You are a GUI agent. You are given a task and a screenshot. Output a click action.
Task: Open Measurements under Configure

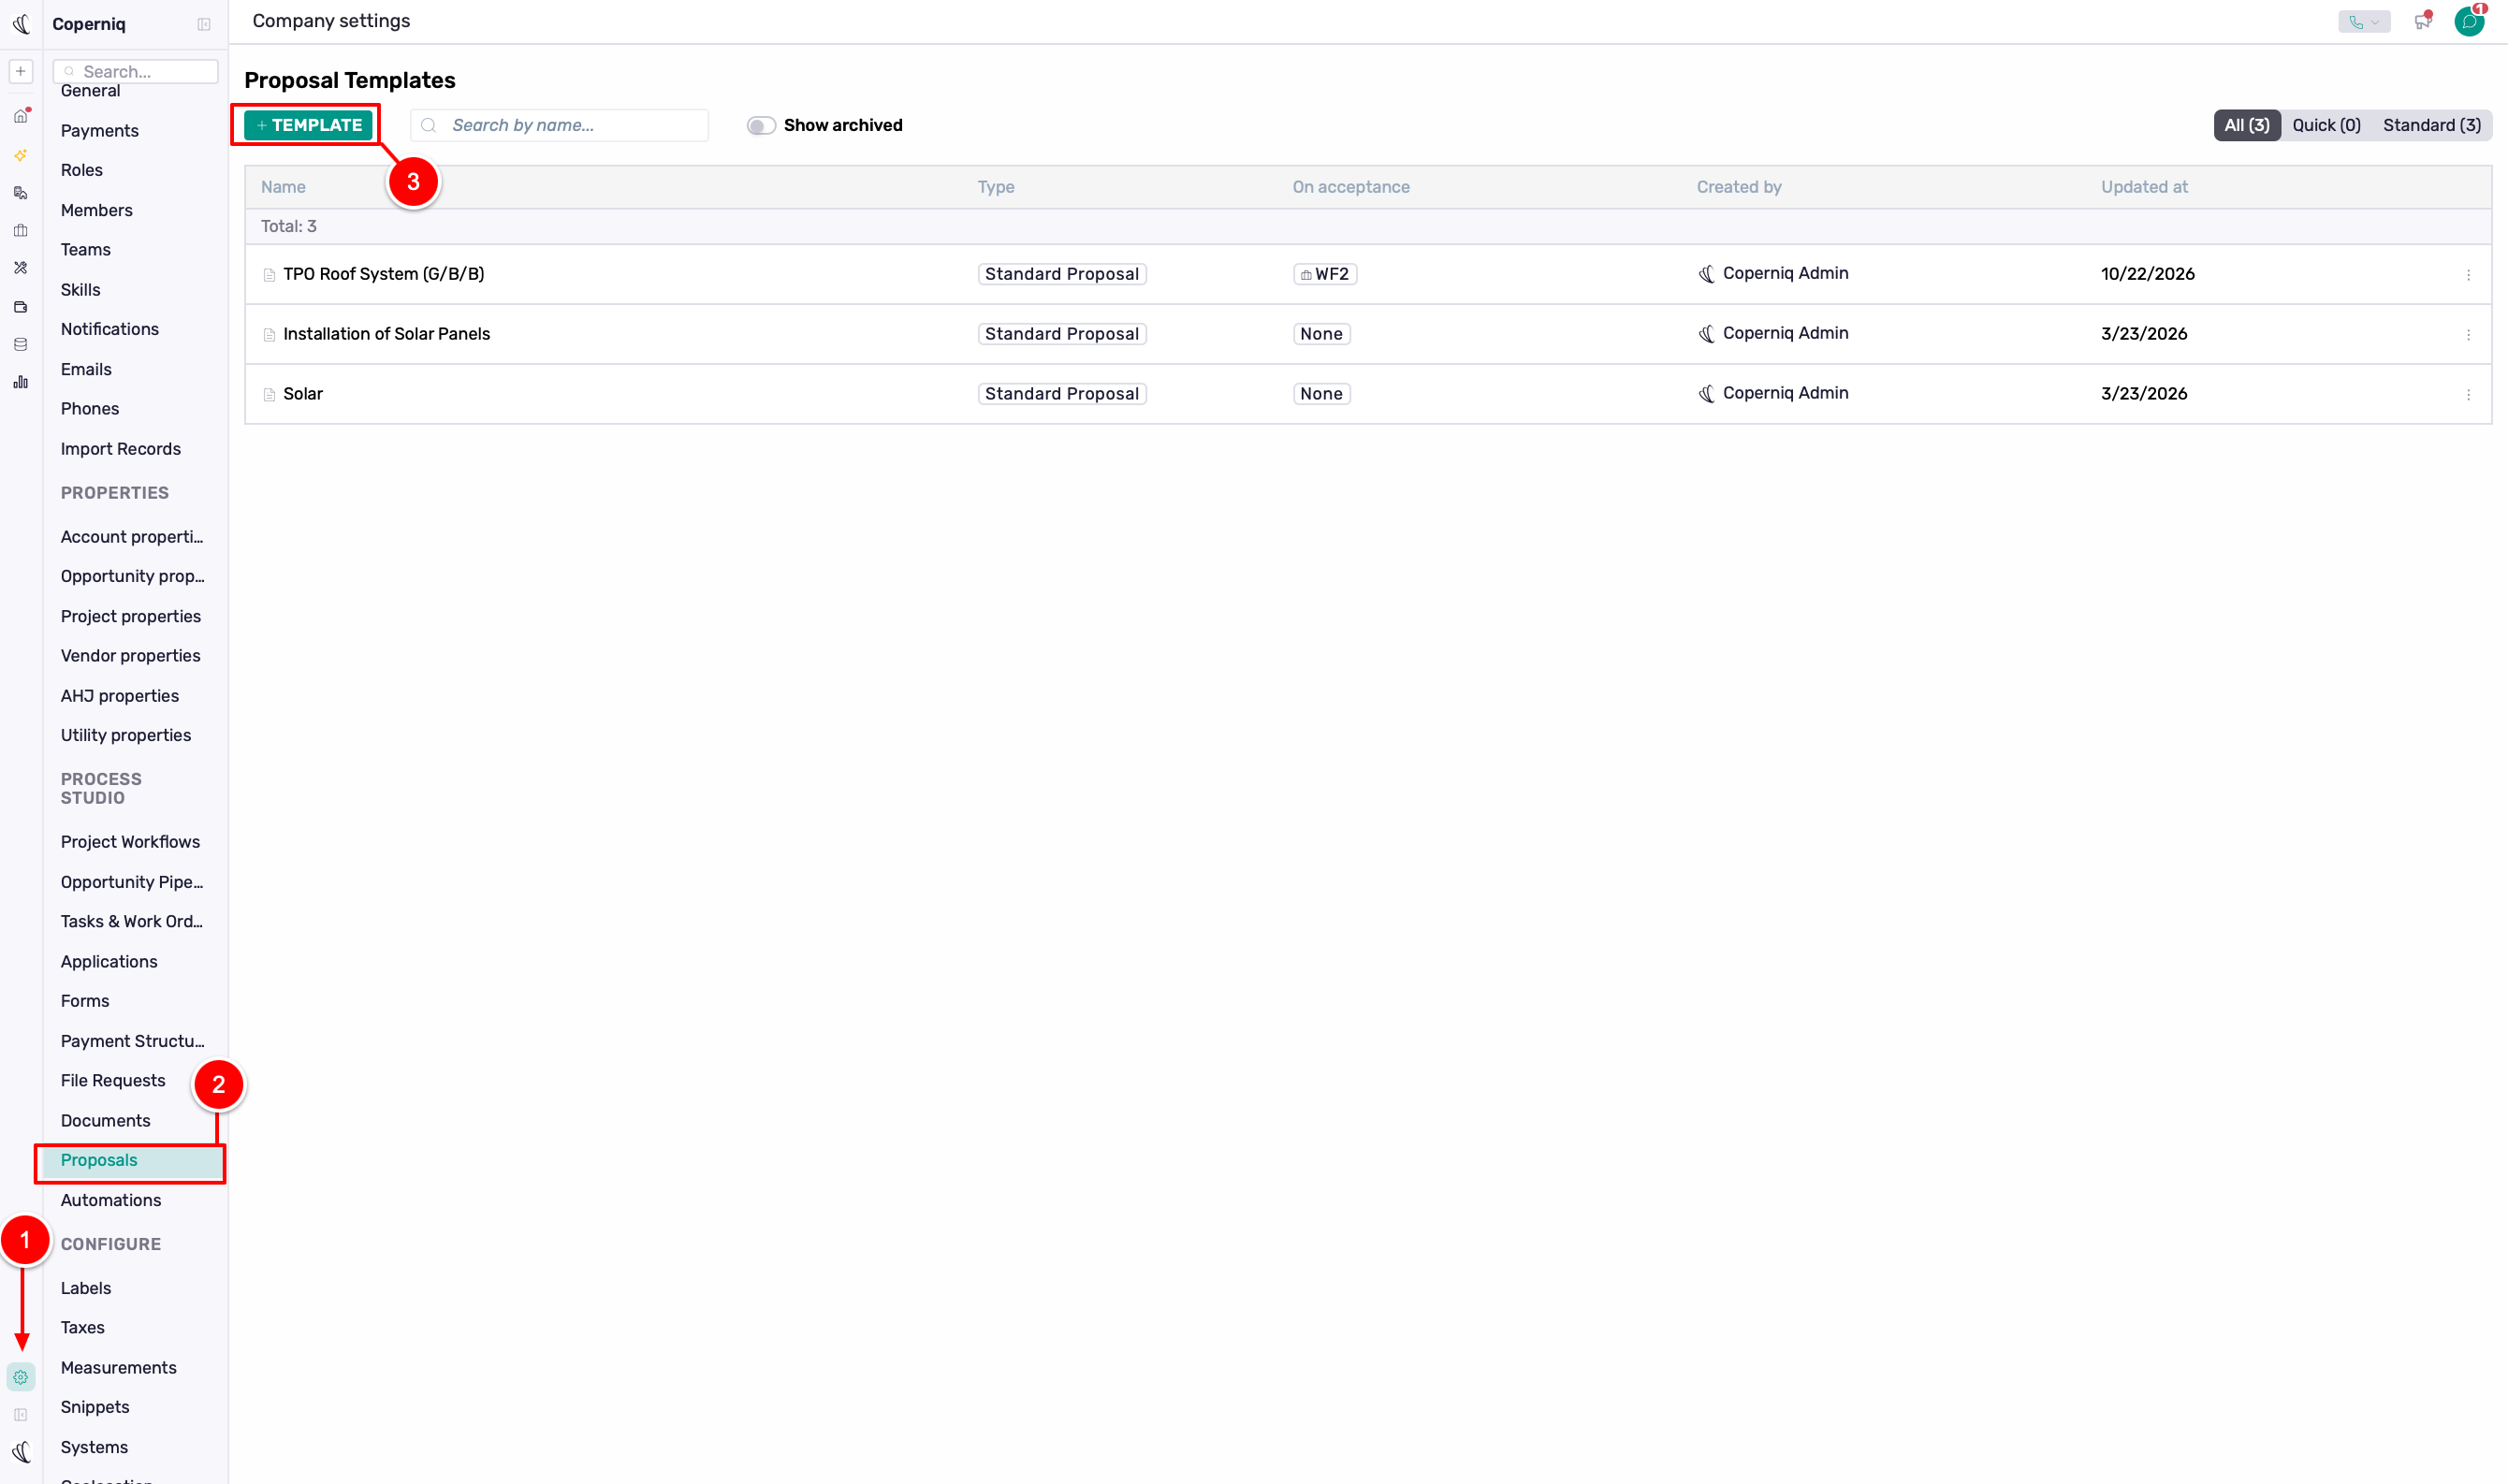[x=119, y=1368]
